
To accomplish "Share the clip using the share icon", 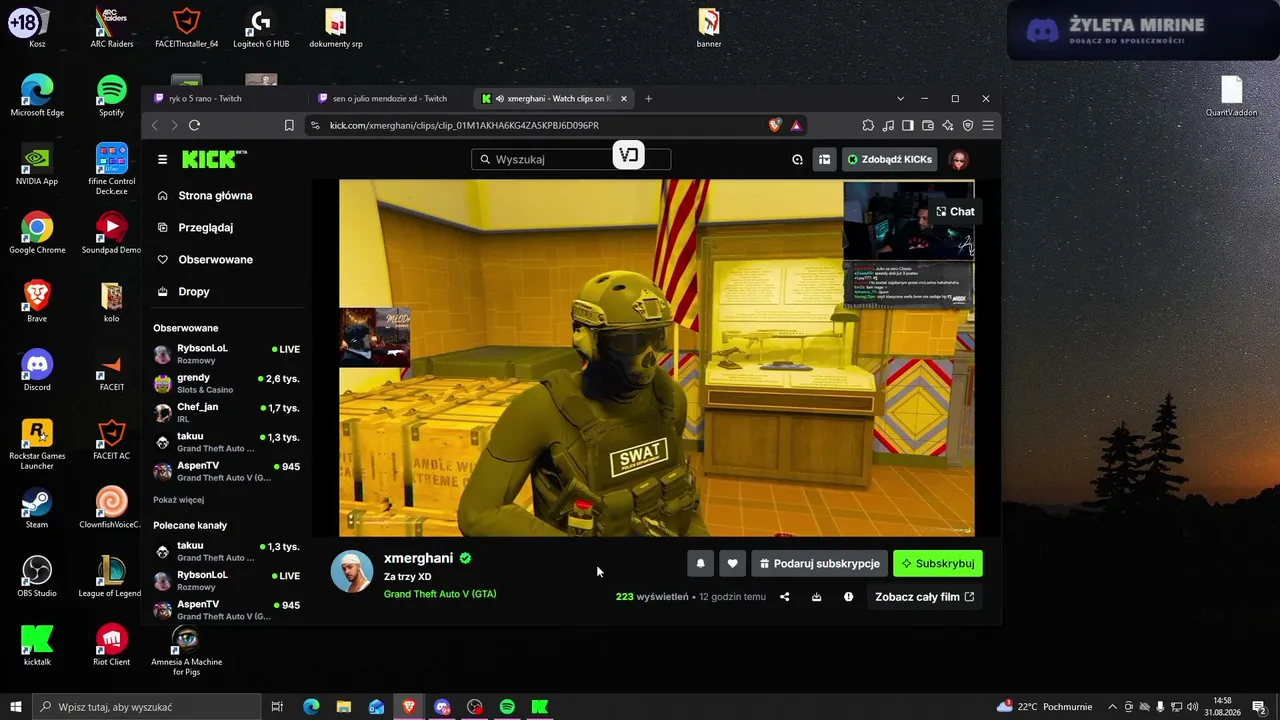I will pos(785,597).
